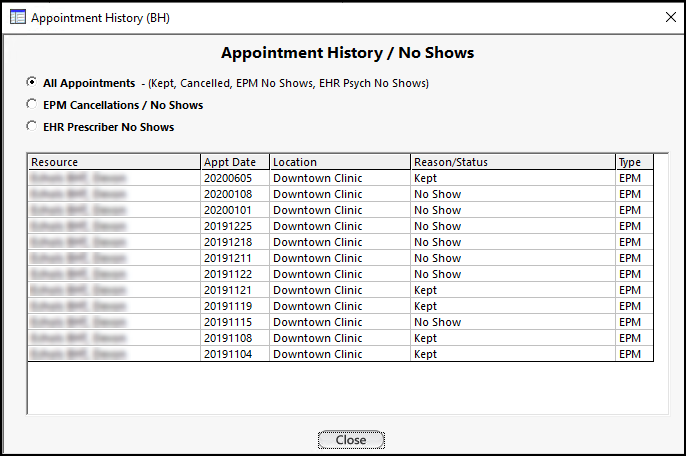Select the All Appointments radio button
This screenshot has height=456, width=686.
32,83
